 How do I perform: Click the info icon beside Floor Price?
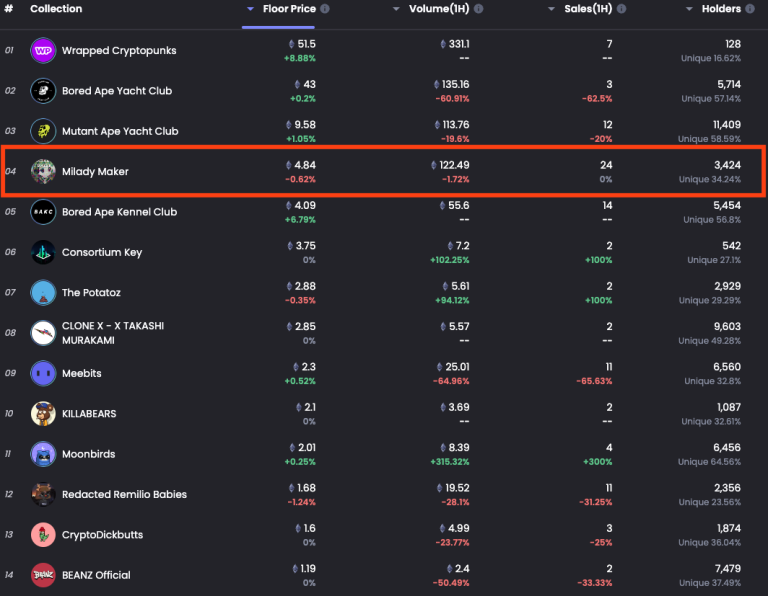[325, 9]
